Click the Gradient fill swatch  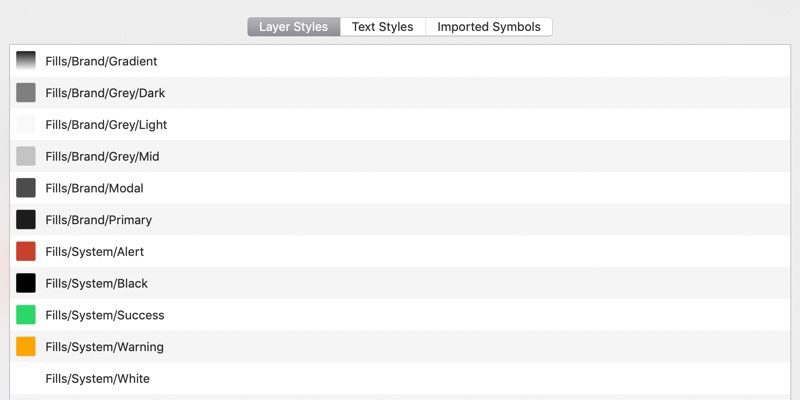[x=26, y=61]
